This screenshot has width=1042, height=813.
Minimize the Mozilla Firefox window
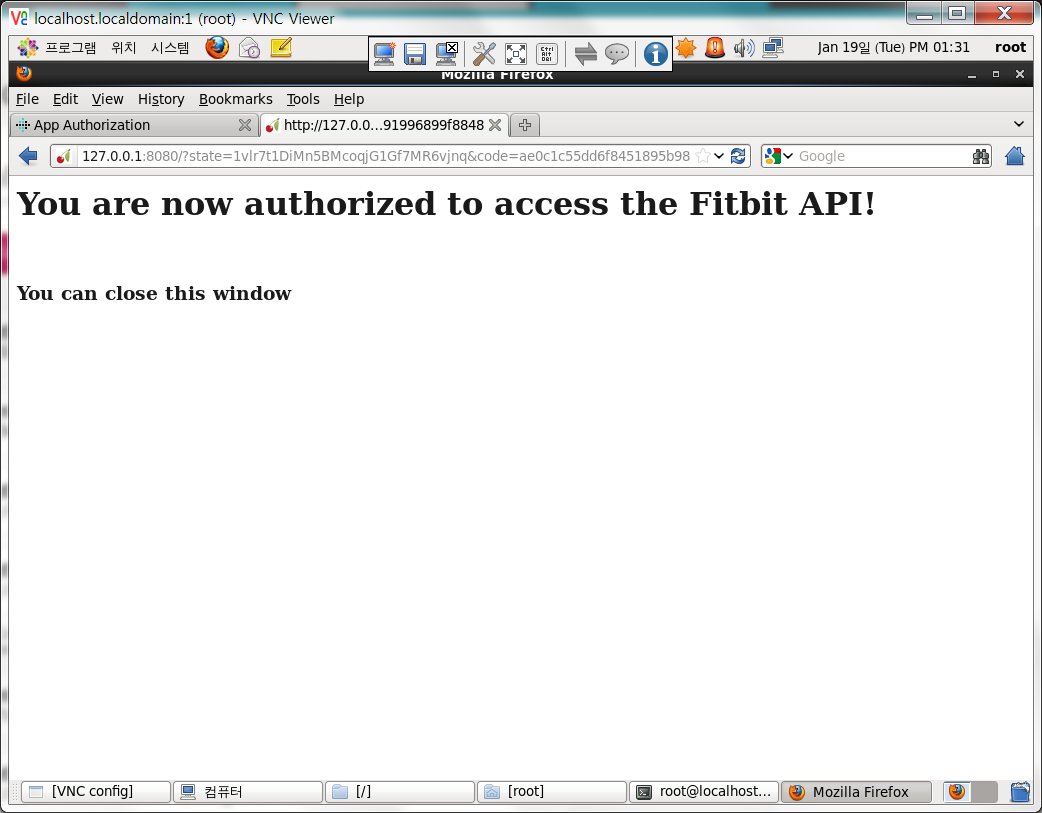pyautogui.click(x=972, y=74)
